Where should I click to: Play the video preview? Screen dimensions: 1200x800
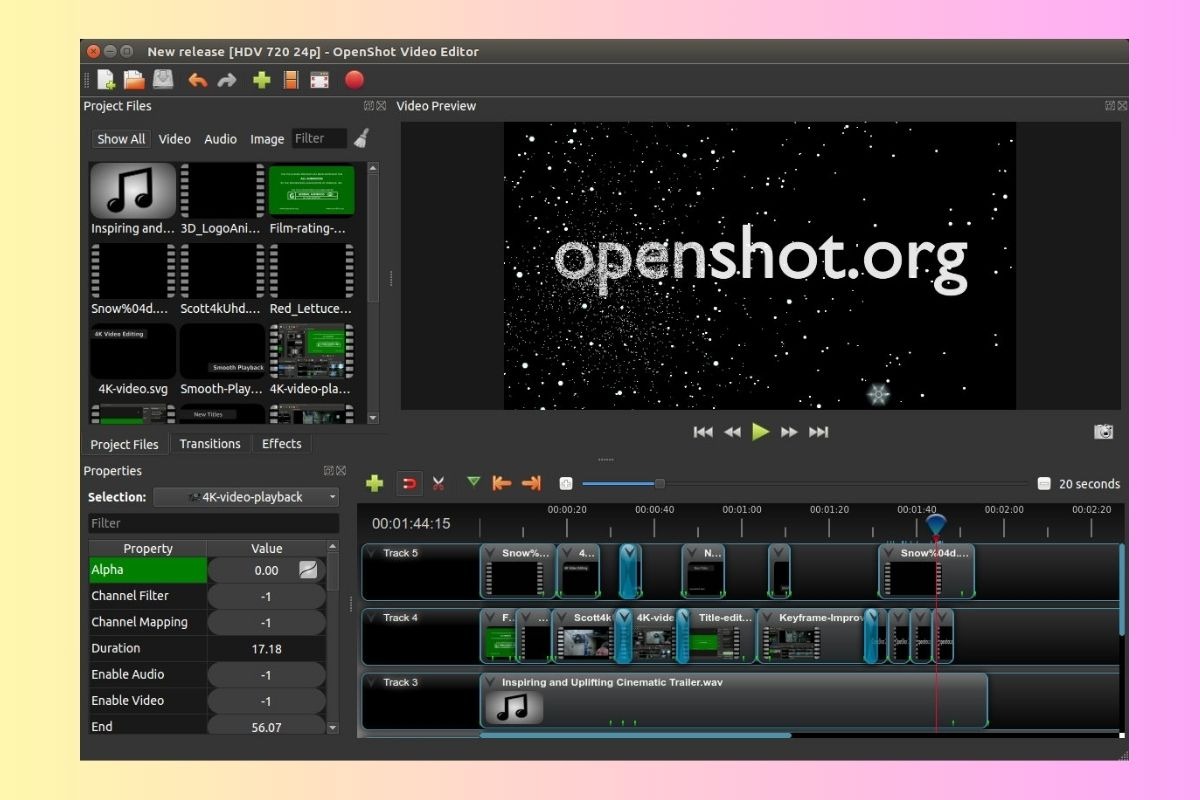[761, 432]
